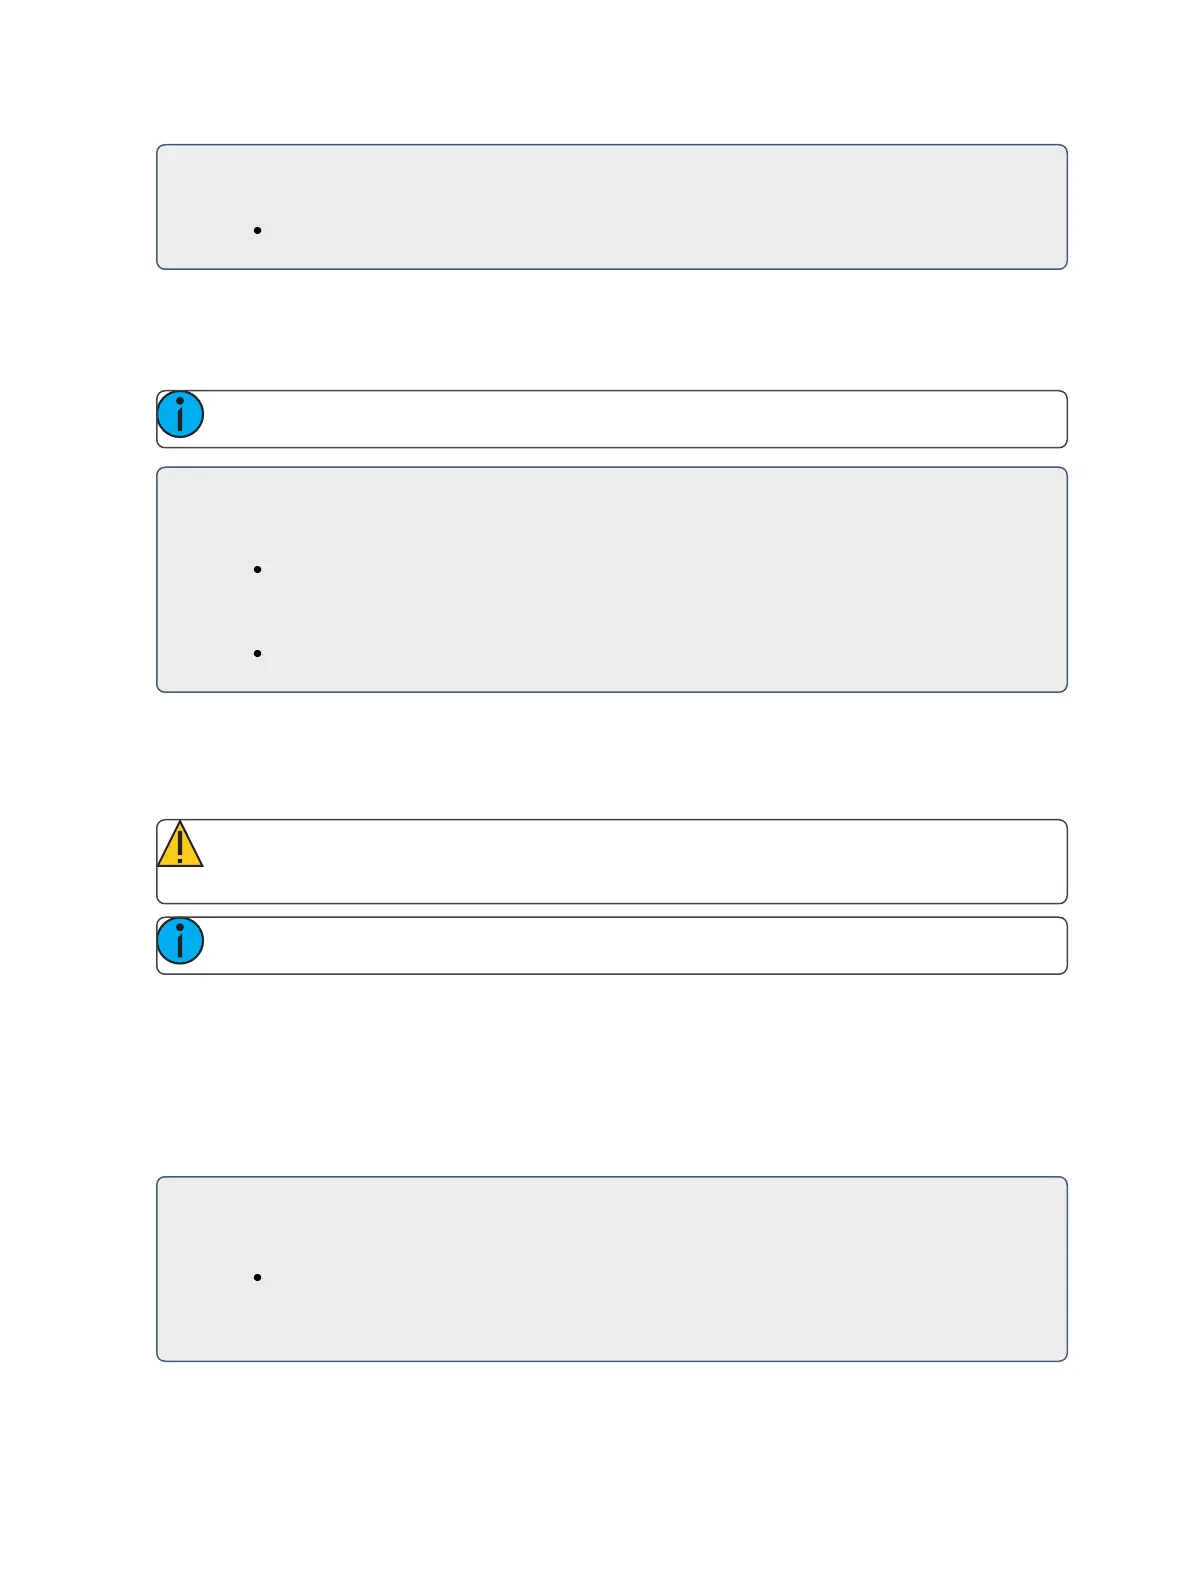The height and width of the screenshot is (1584, 1188).
Task: Click the blue info icon in the upper note box
Action: (181, 414)
